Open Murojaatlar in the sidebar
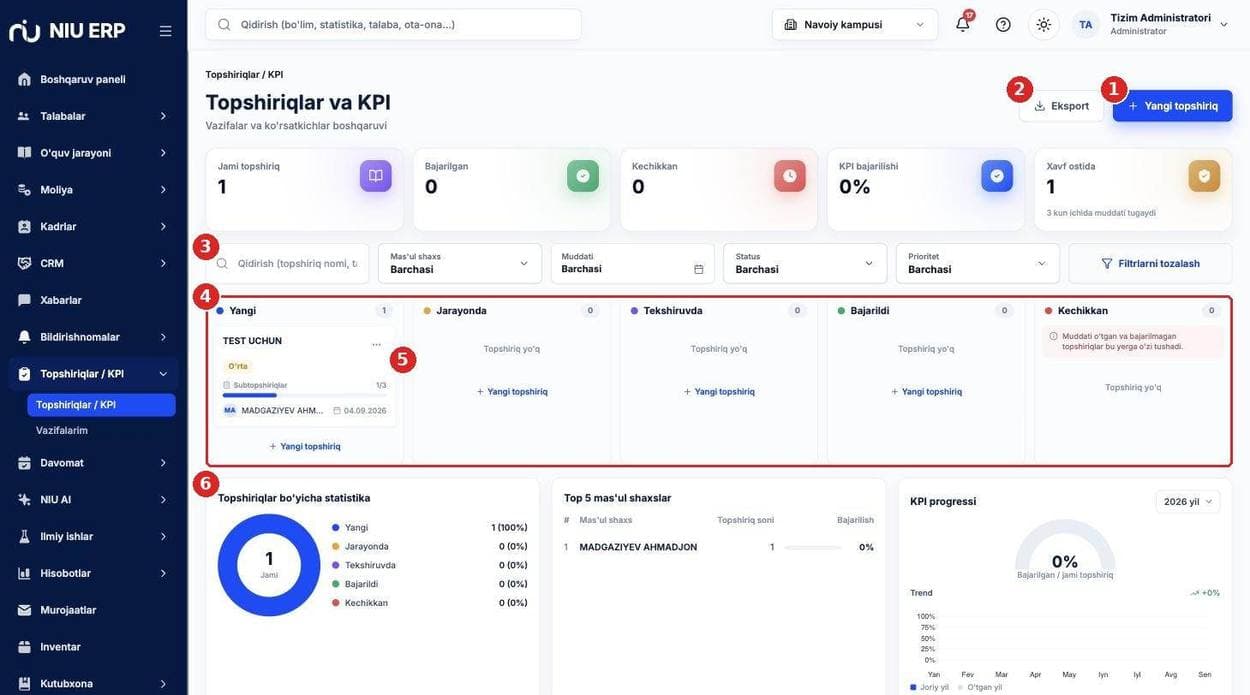This screenshot has width=1250, height=695. [94, 610]
